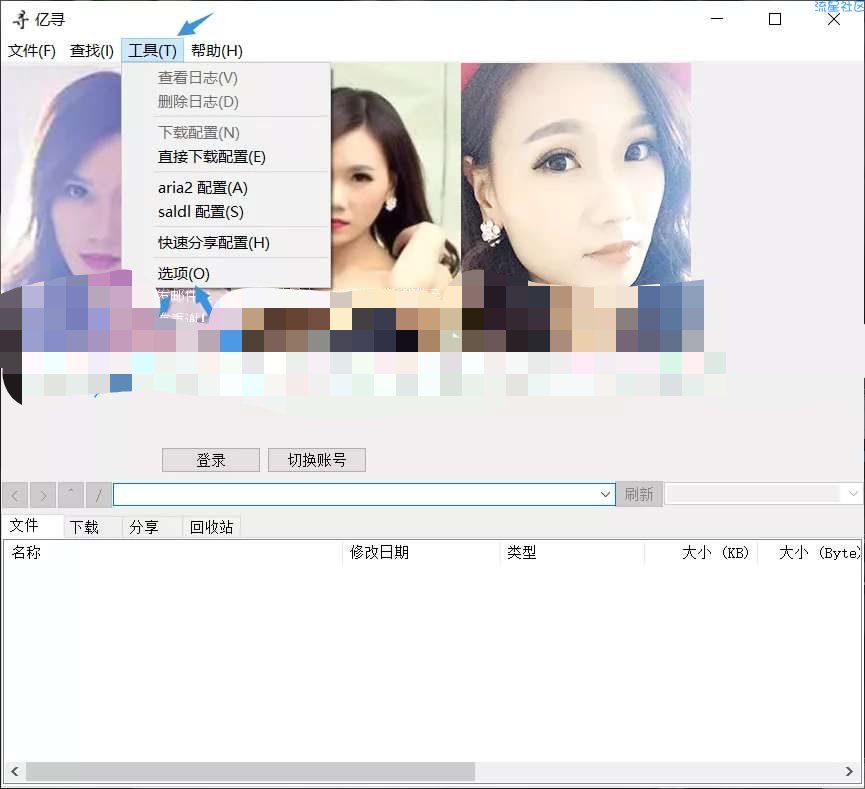Viewport: 865px width, 789px height.
Task: Click the back navigation arrow button
Action: click(15, 494)
